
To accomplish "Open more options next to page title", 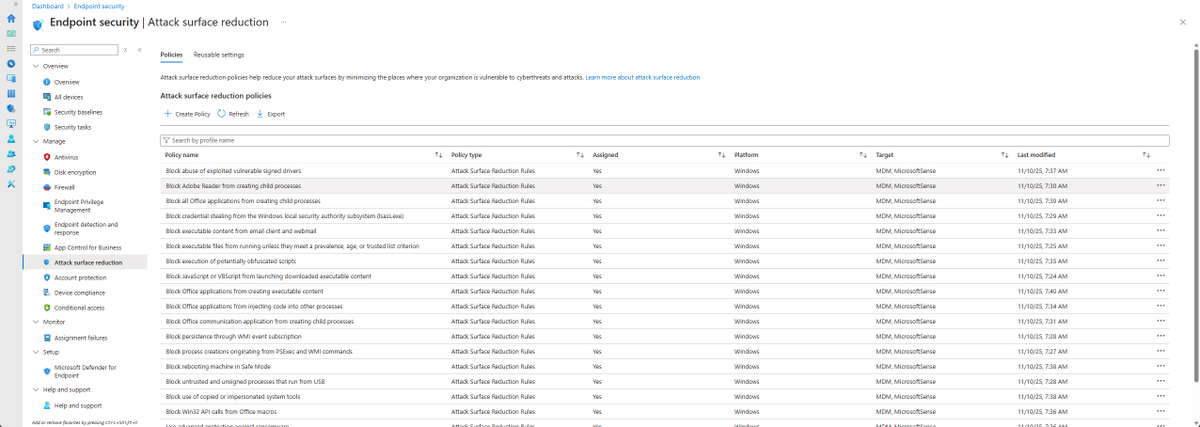I will [284, 21].
